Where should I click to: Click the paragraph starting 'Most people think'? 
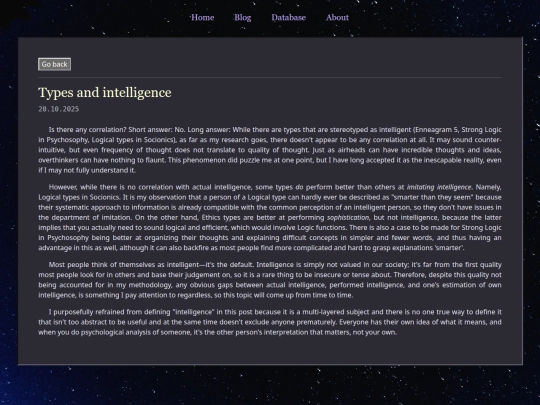[270, 280]
